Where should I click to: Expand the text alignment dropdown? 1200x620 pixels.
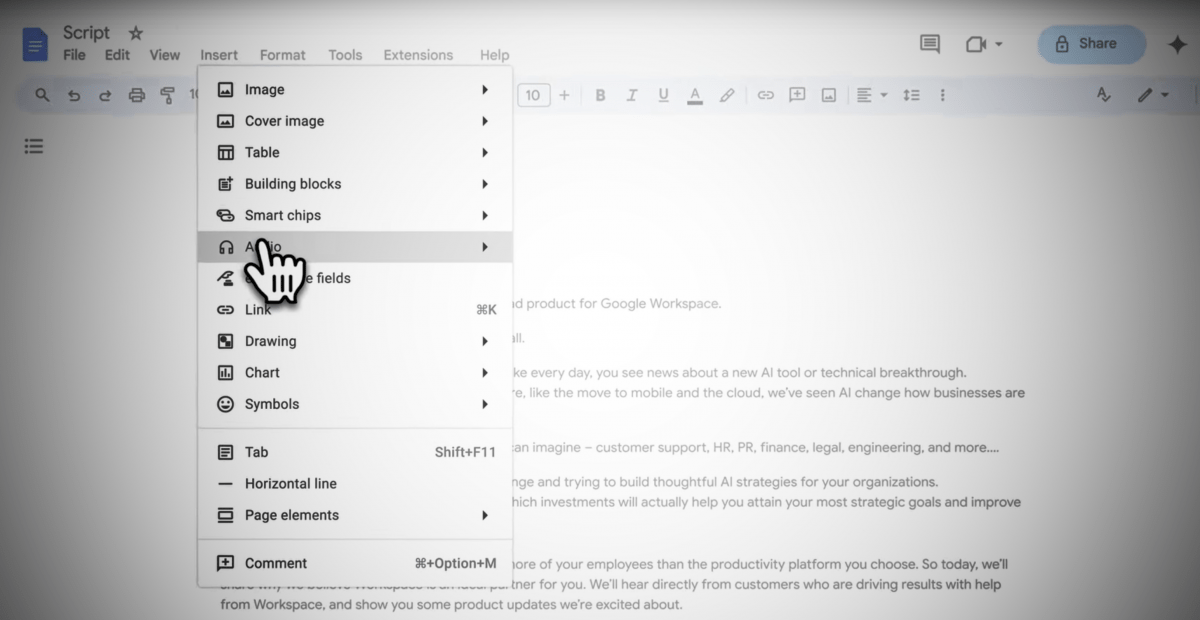(x=871, y=95)
